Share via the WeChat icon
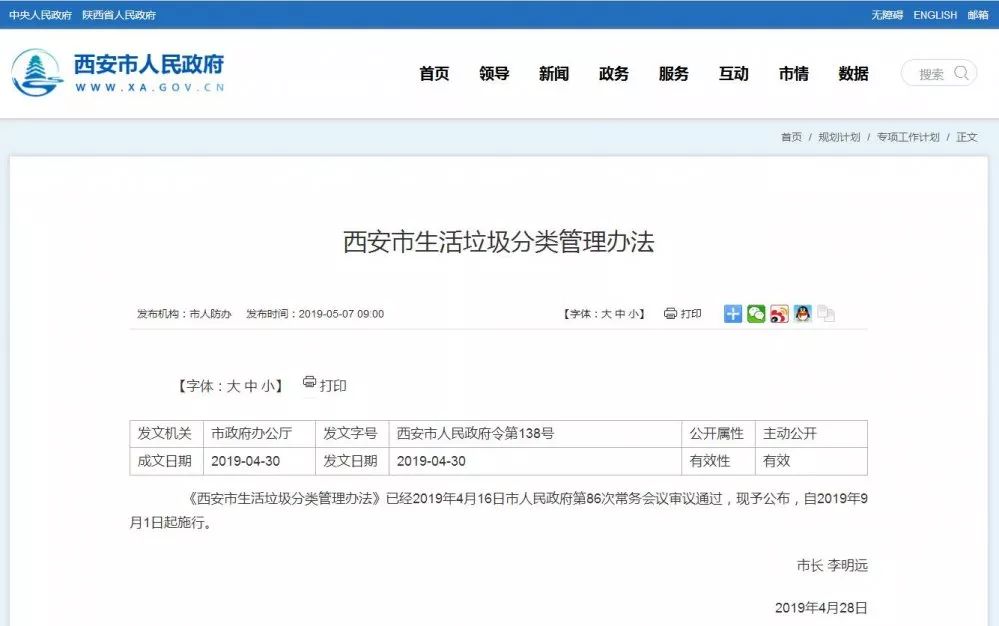999x626 pixels. pyautogui.click(x=756, y=313)
